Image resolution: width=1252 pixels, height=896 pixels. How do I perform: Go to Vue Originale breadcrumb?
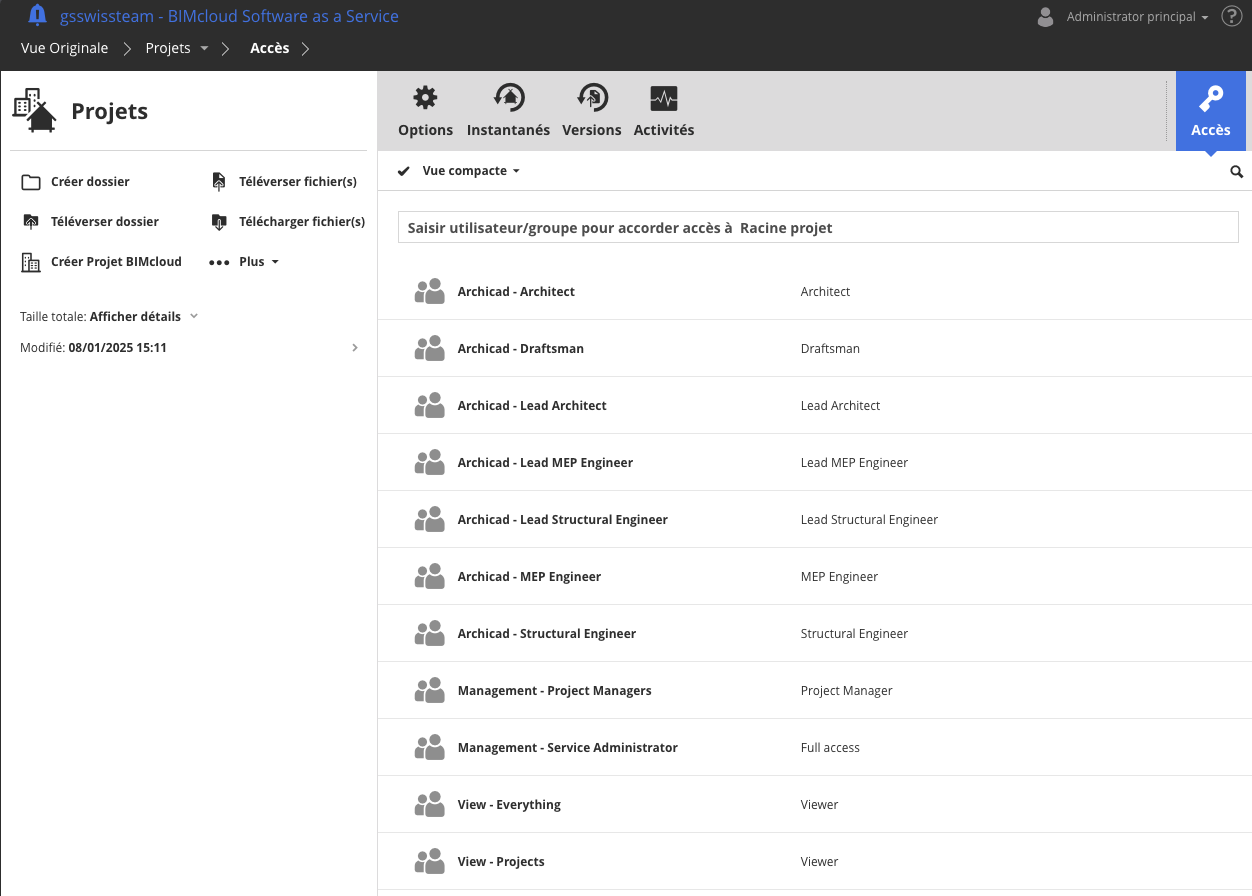(64, 48)
